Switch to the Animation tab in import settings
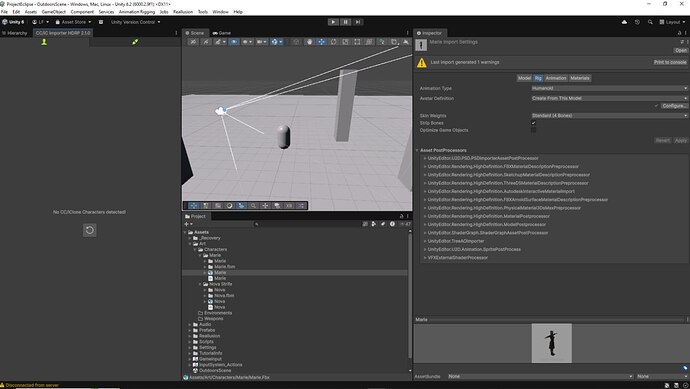This screenshot has height=389, width=690. click(556, 78)
